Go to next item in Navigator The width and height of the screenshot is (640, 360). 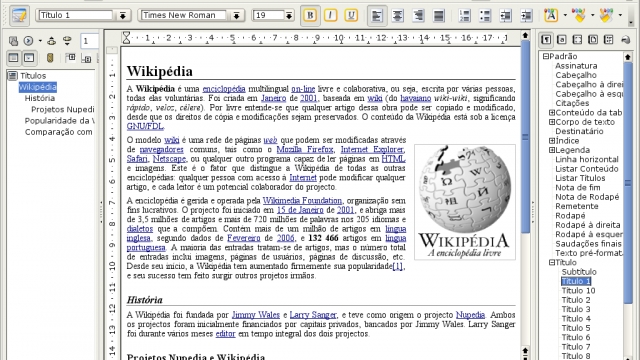[67, 41]
